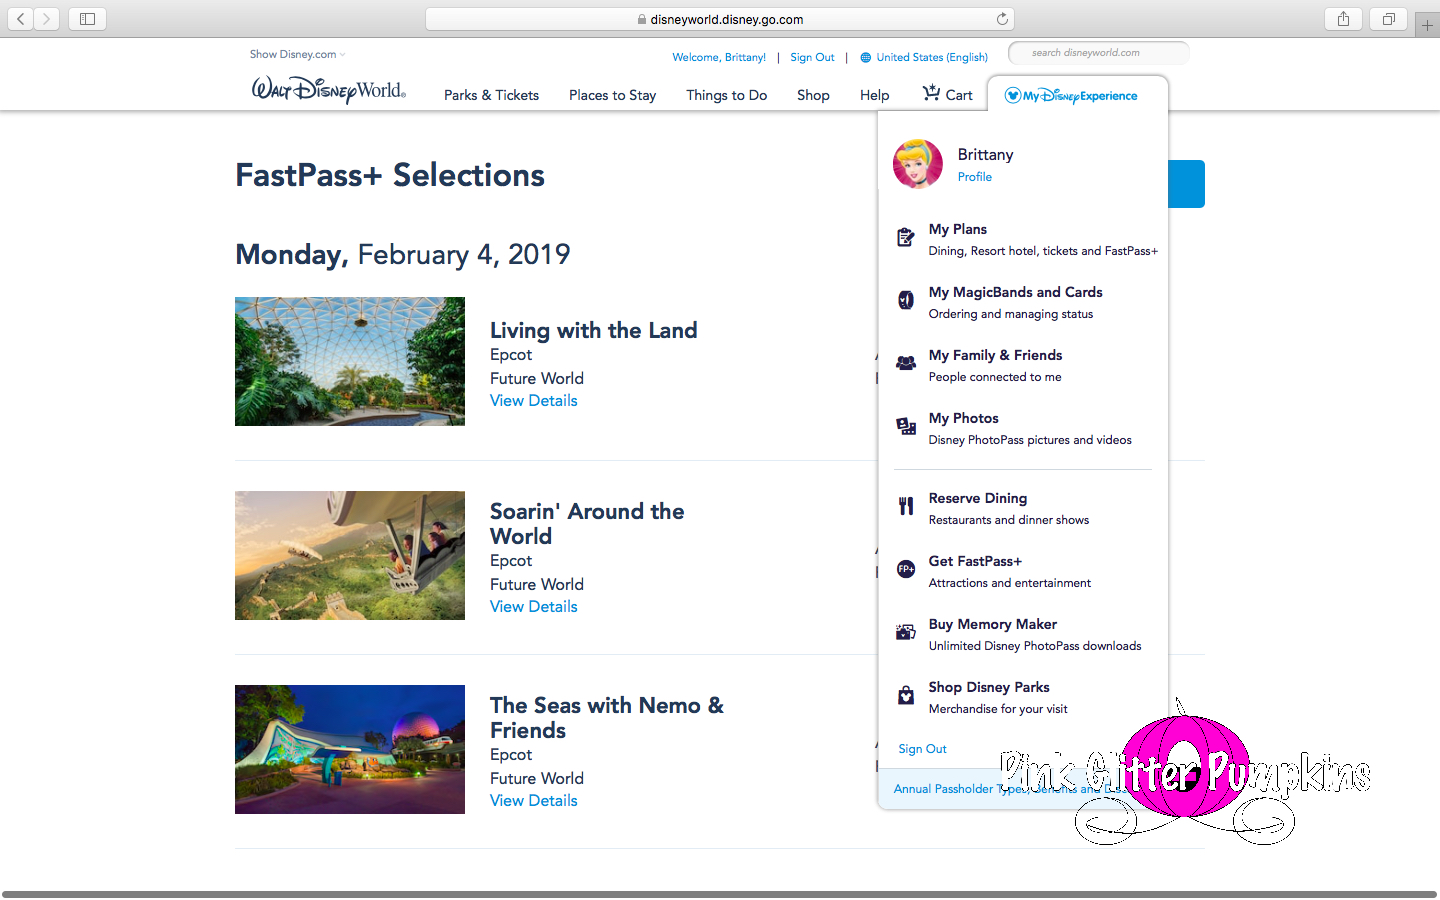Click the Cinderella profile avatar
This screenshot has width=1440, height=900.
918,164
